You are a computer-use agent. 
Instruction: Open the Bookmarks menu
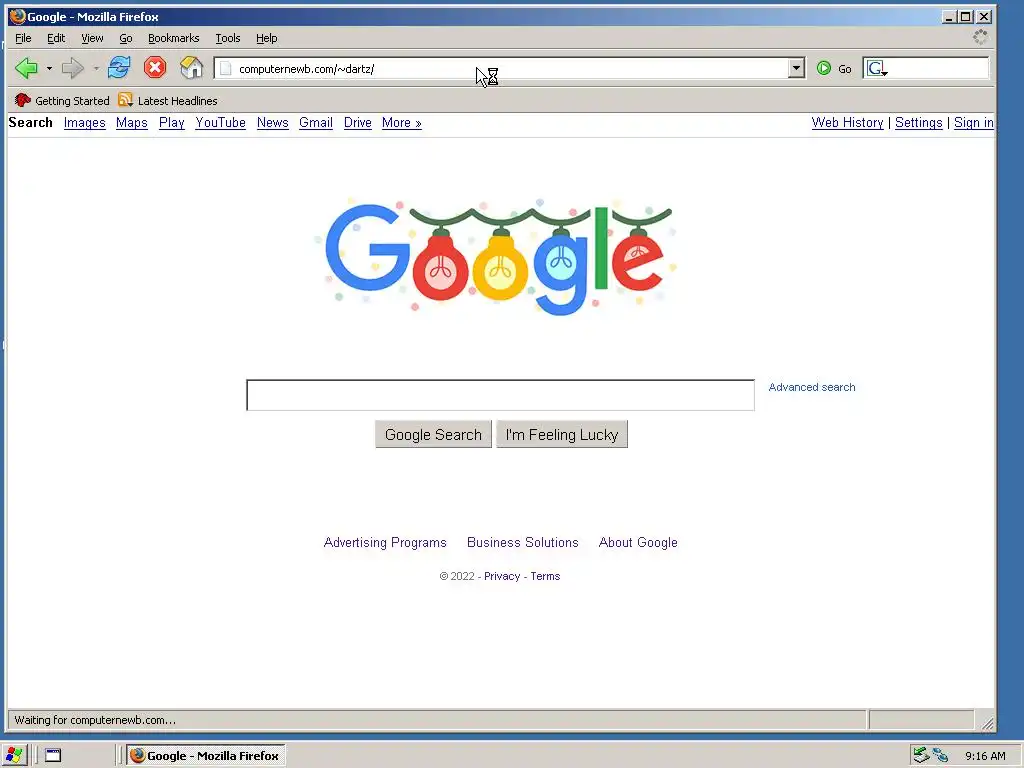tap(174, 38)
